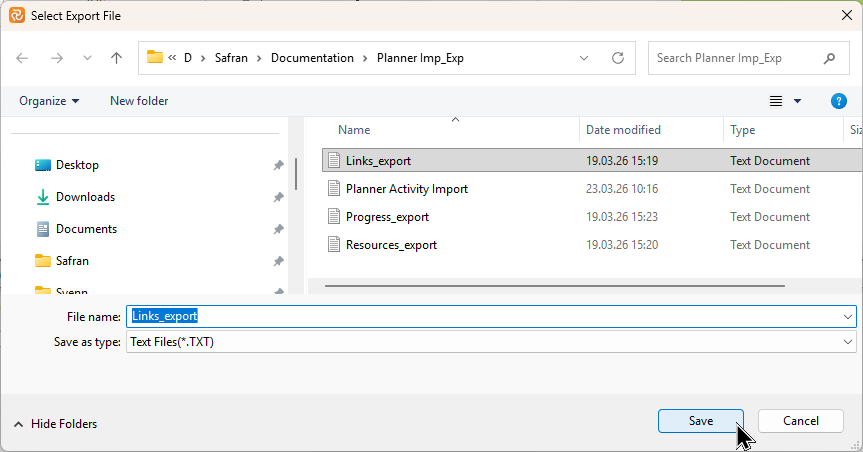Image resolution: width=863 pixels, height=452 pixels.
Task: Navigate to Documentation in the breadcrumb
Action: point(312,58)
